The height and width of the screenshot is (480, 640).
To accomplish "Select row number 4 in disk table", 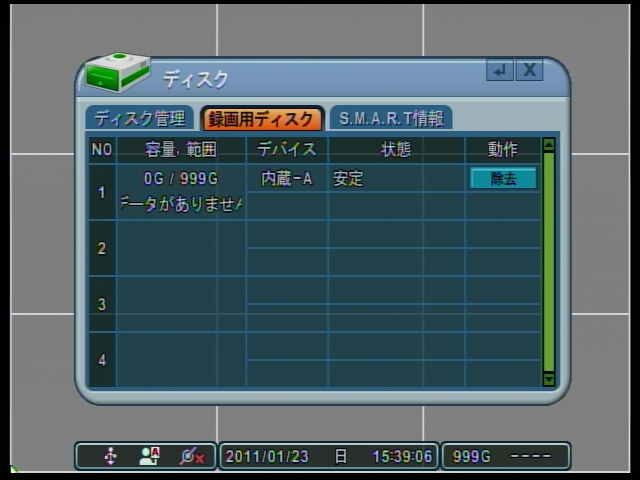I will tap(102, 360).
